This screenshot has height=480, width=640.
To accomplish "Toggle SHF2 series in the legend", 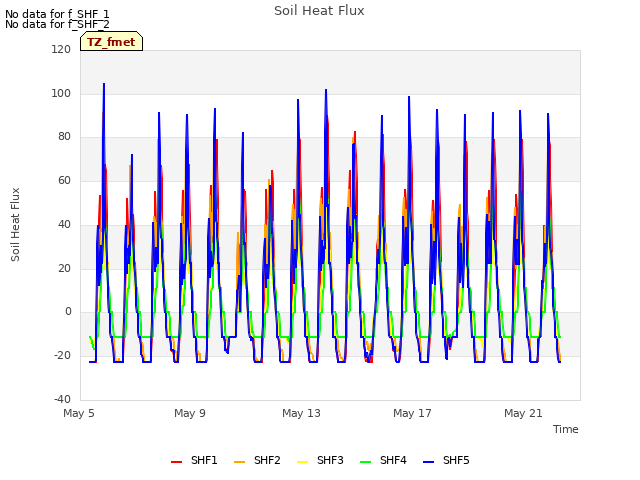I will tap(257, 460).
